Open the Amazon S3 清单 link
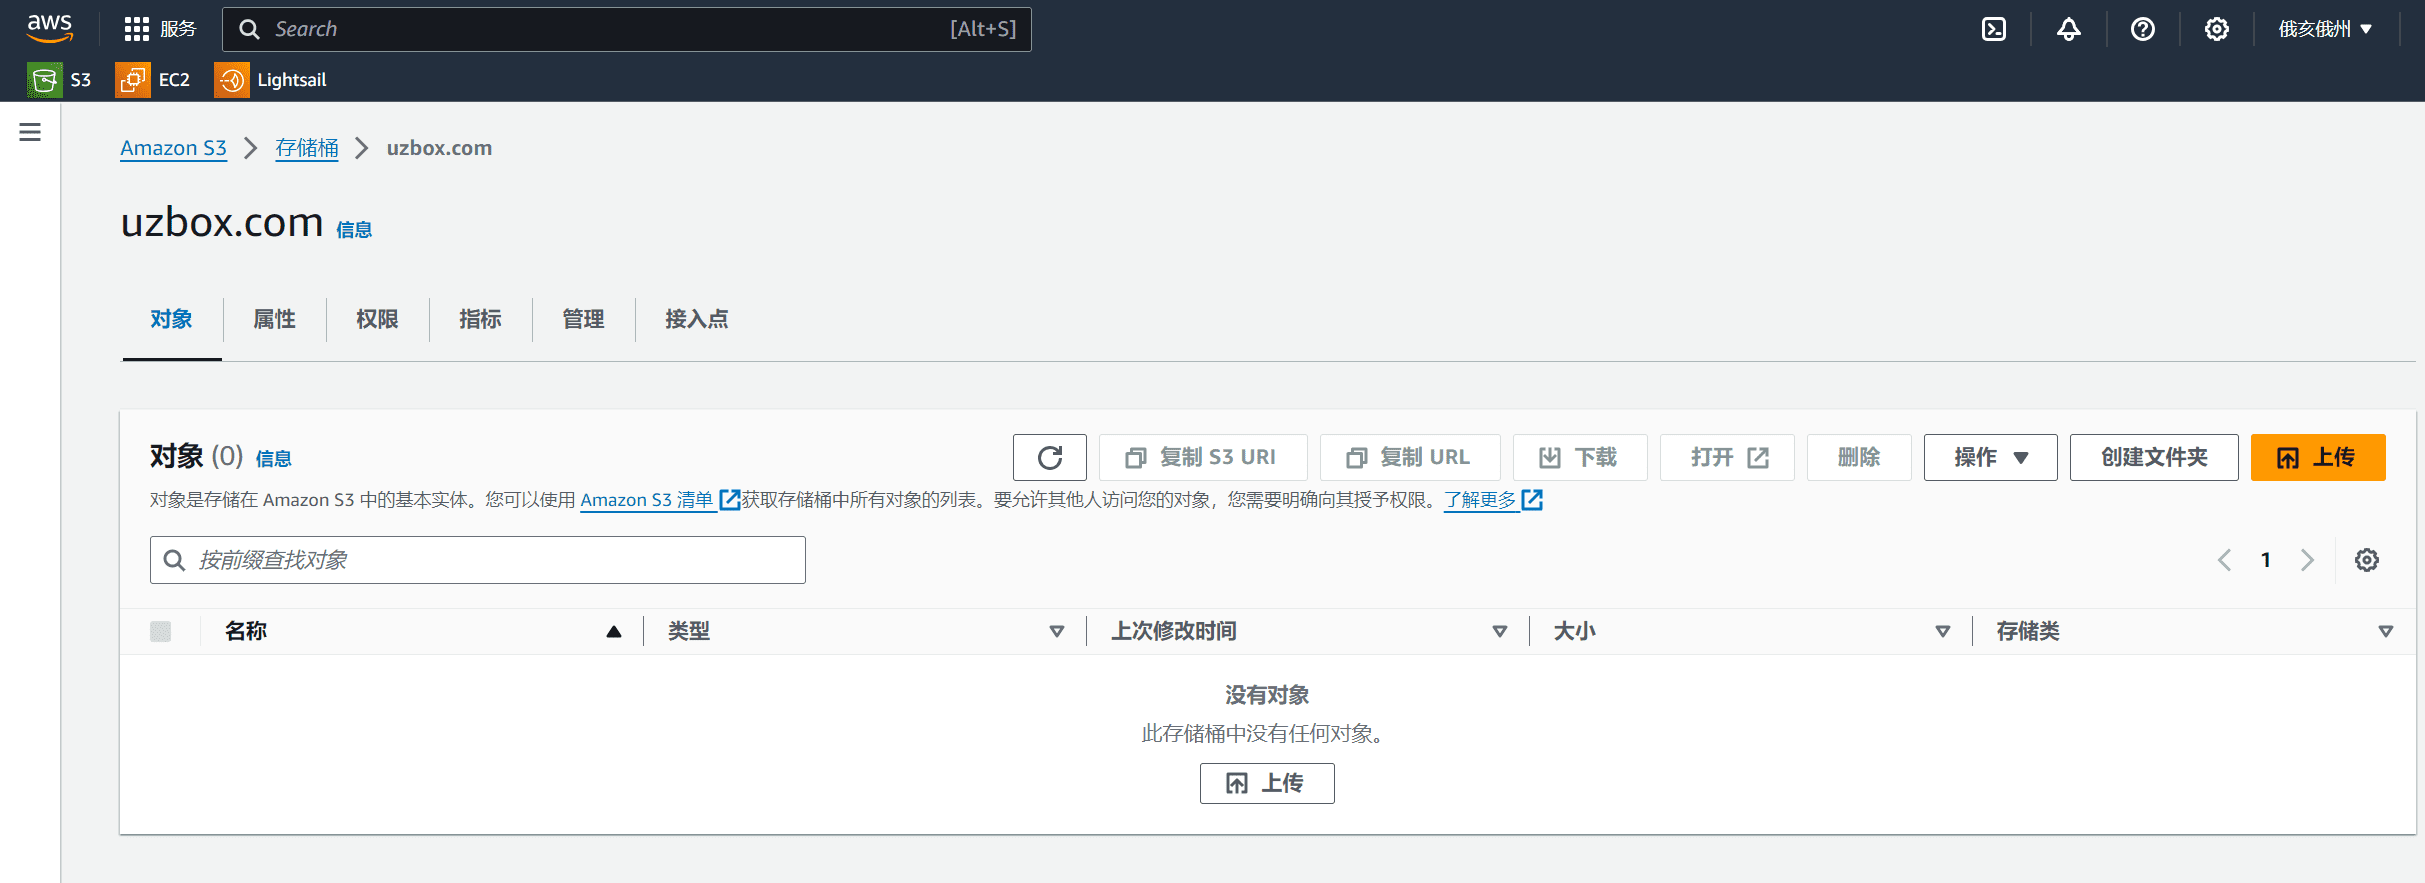The width and height of the screenshot is (2425, 883). pos(647,499)
